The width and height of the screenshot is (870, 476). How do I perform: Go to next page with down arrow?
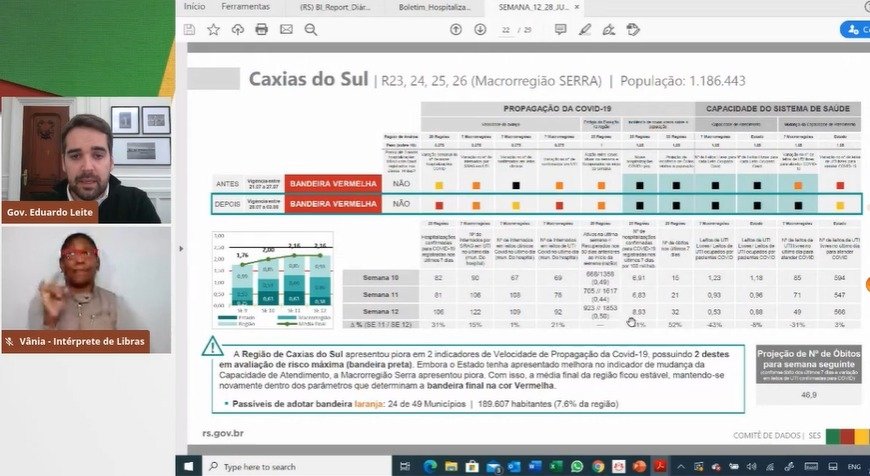(480, 30)
